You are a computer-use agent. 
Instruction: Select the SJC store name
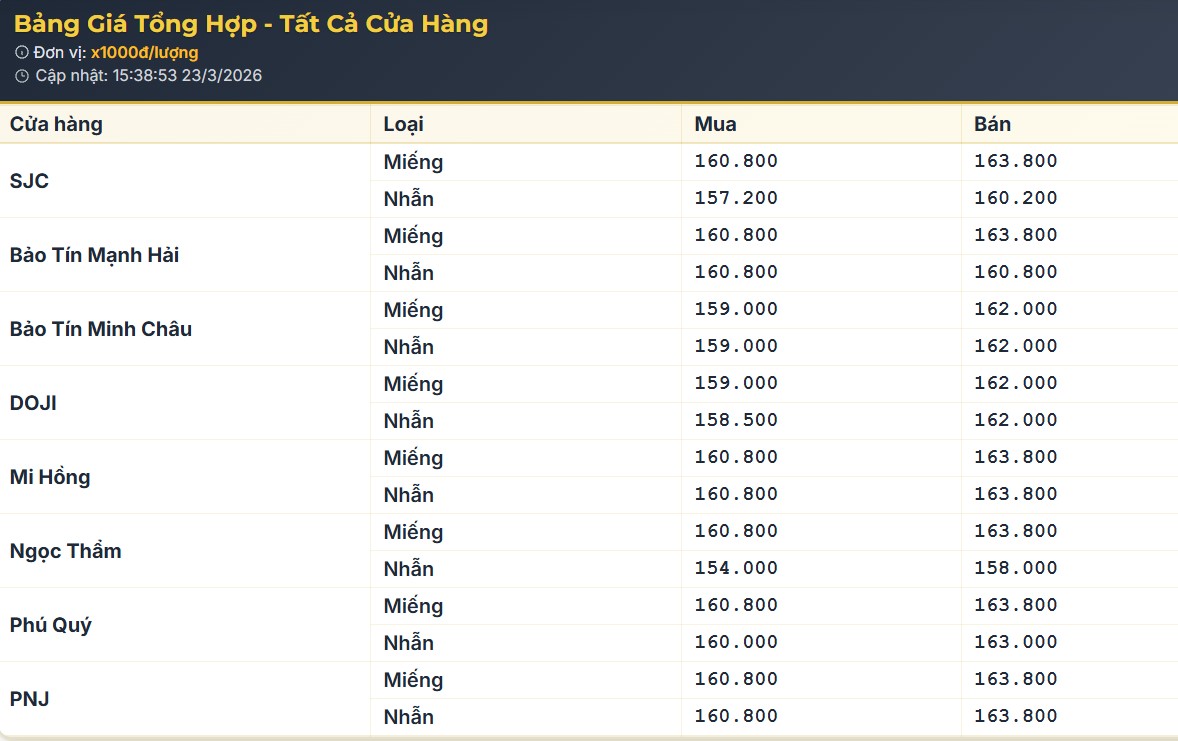(x=29, y=181)
